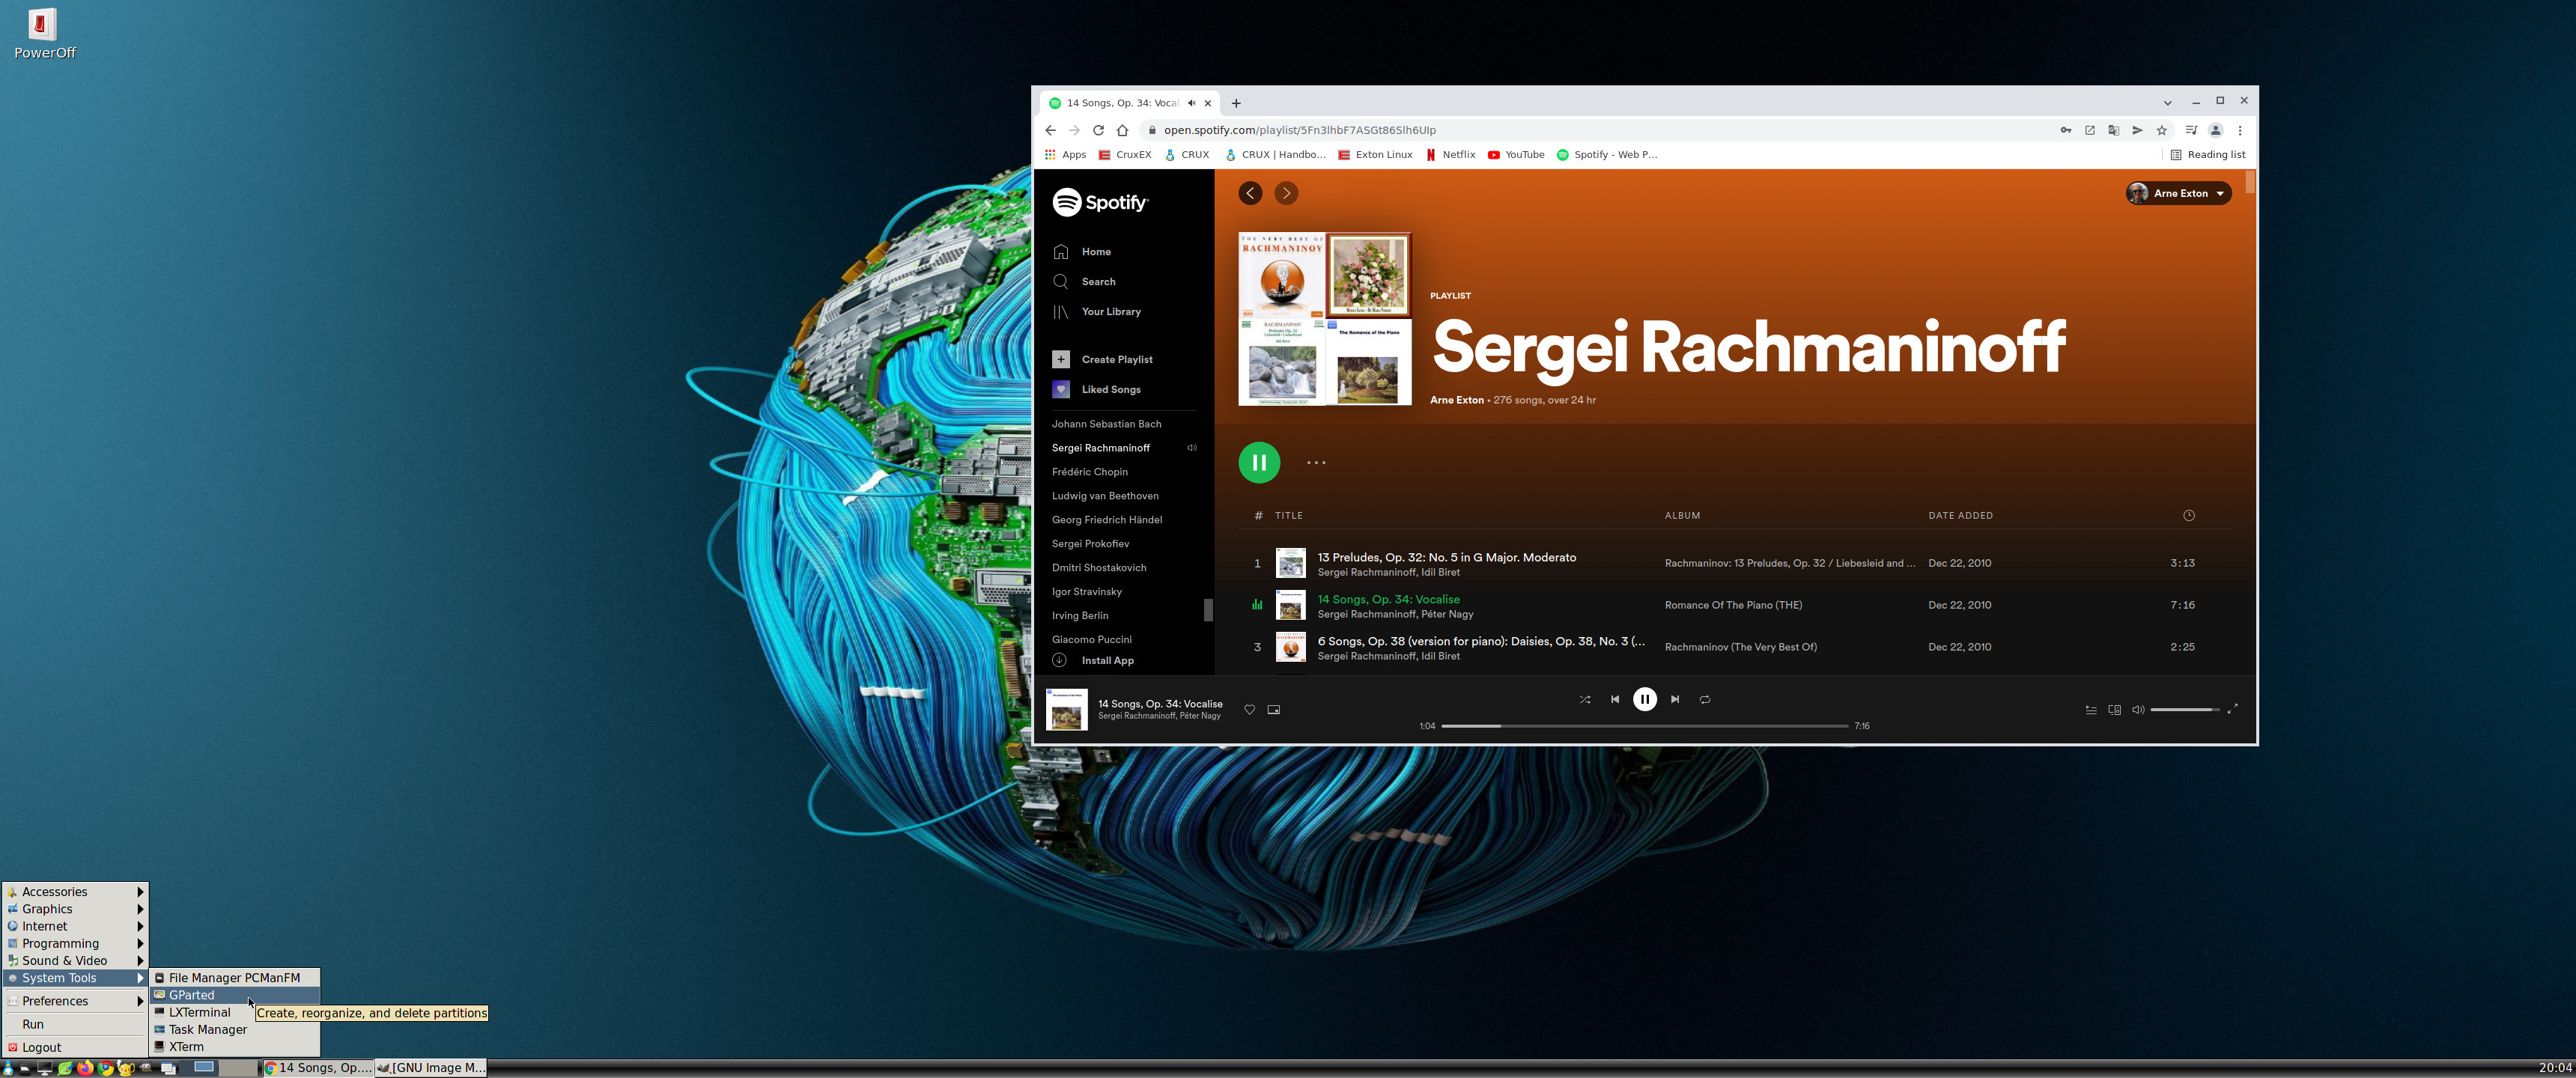Go to previous track in player
The height and width of the screenshot is (1078, 2576).
pos(1615,700)
